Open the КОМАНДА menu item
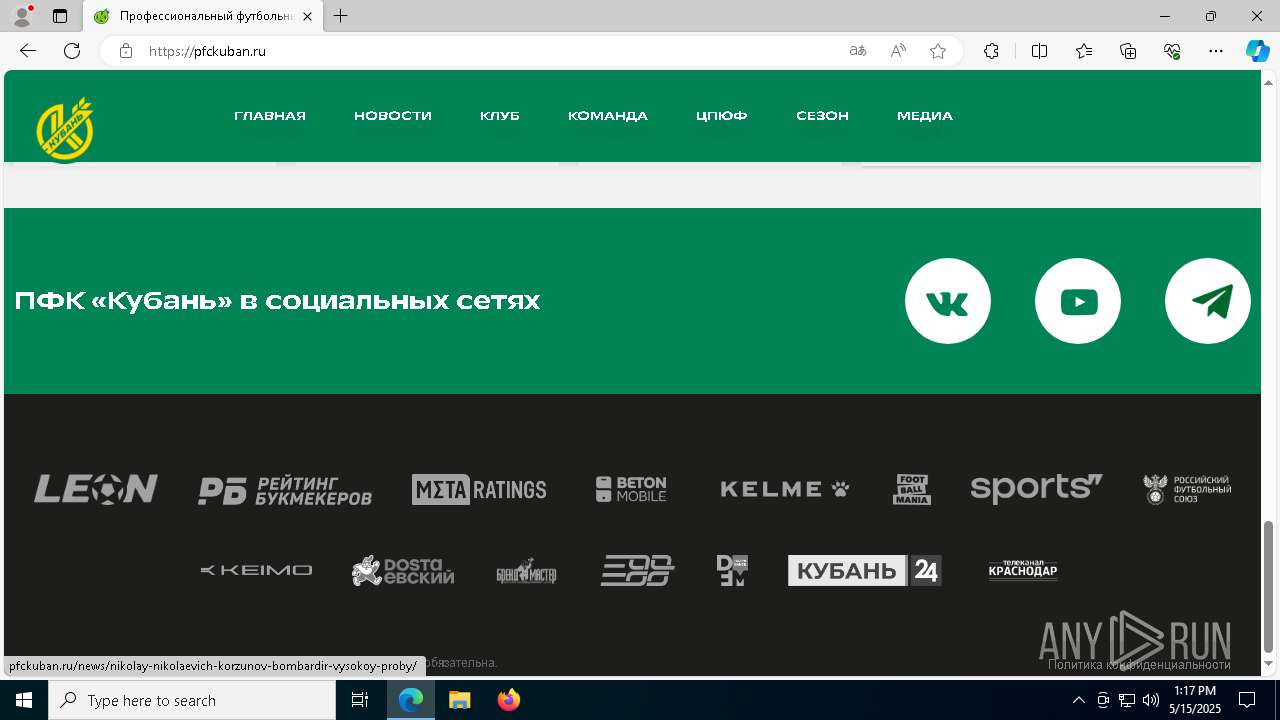This screenshot has width=1280, height=720. coord(608,116)
